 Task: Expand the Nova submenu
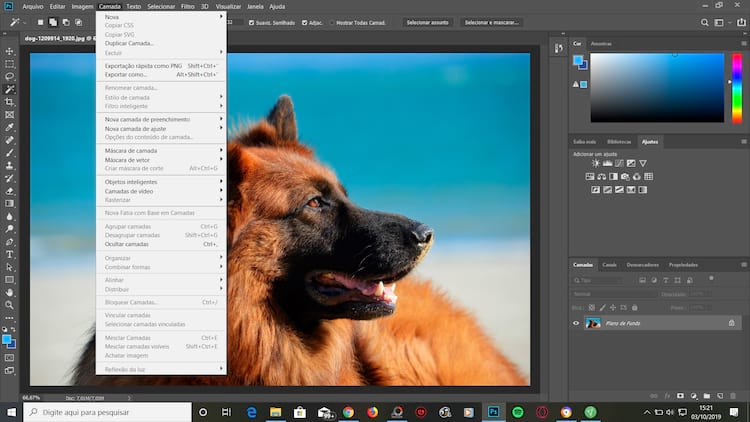pyautogui.click(x=161, y=17)
